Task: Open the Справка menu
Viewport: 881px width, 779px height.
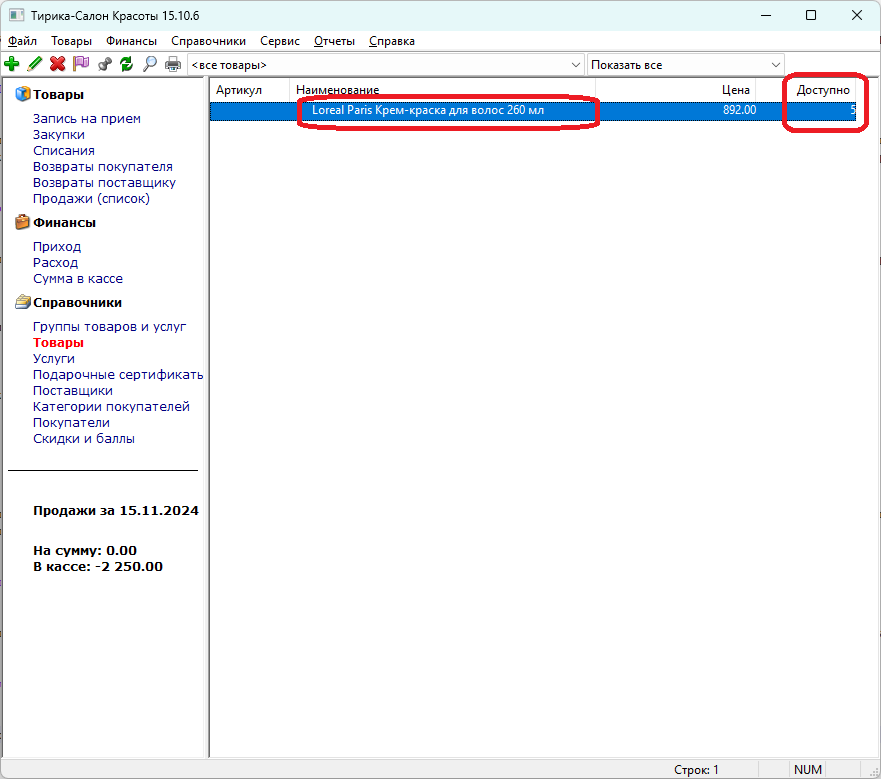Action: (392, 41)
